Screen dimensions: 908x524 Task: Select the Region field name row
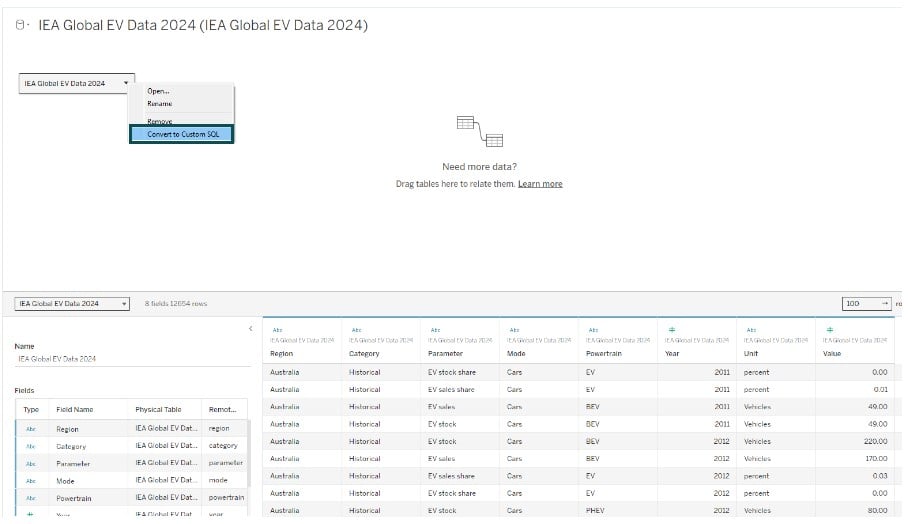tap(67, 429)
